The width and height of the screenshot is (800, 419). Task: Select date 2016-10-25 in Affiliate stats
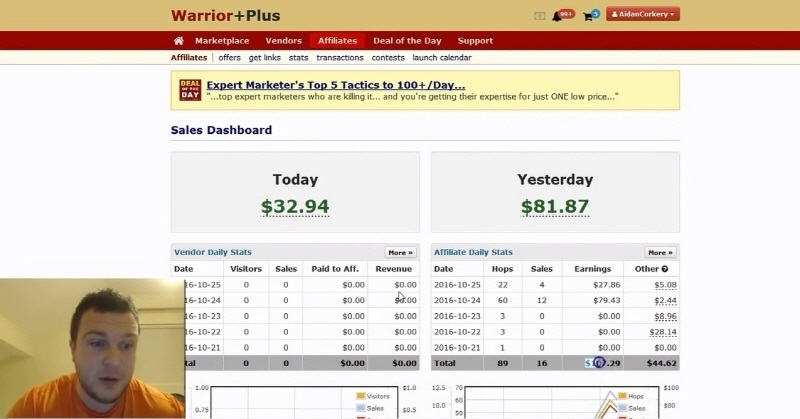coord(457,285)
